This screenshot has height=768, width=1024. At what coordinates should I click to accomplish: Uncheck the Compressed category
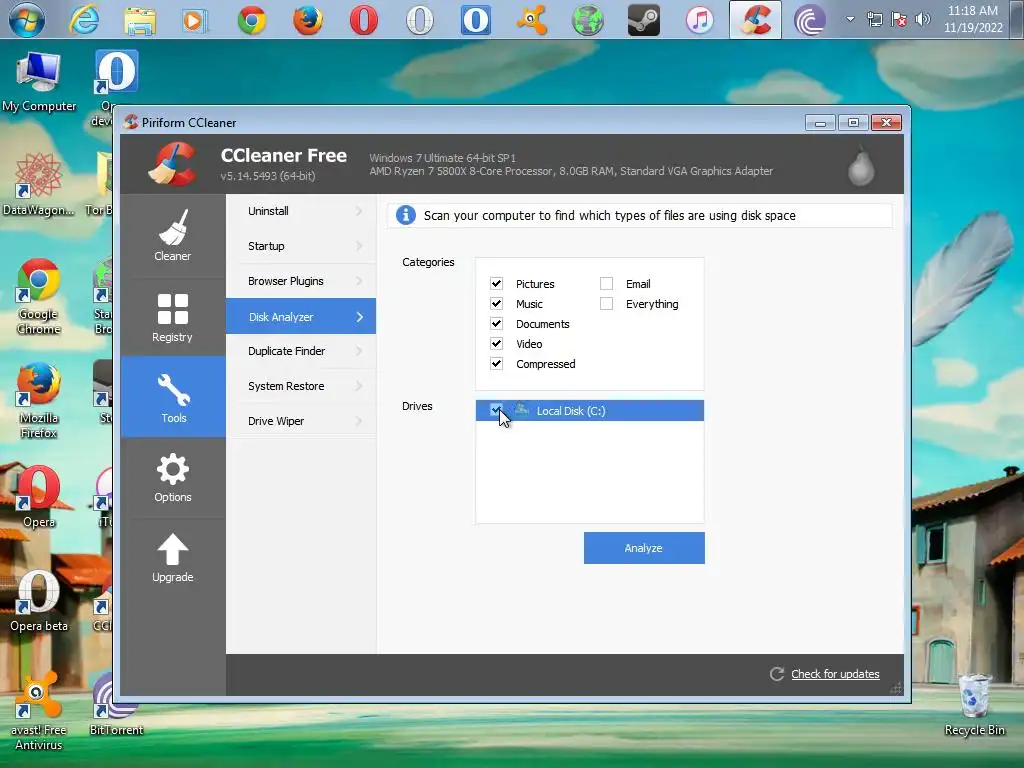[x=496, y=364]
